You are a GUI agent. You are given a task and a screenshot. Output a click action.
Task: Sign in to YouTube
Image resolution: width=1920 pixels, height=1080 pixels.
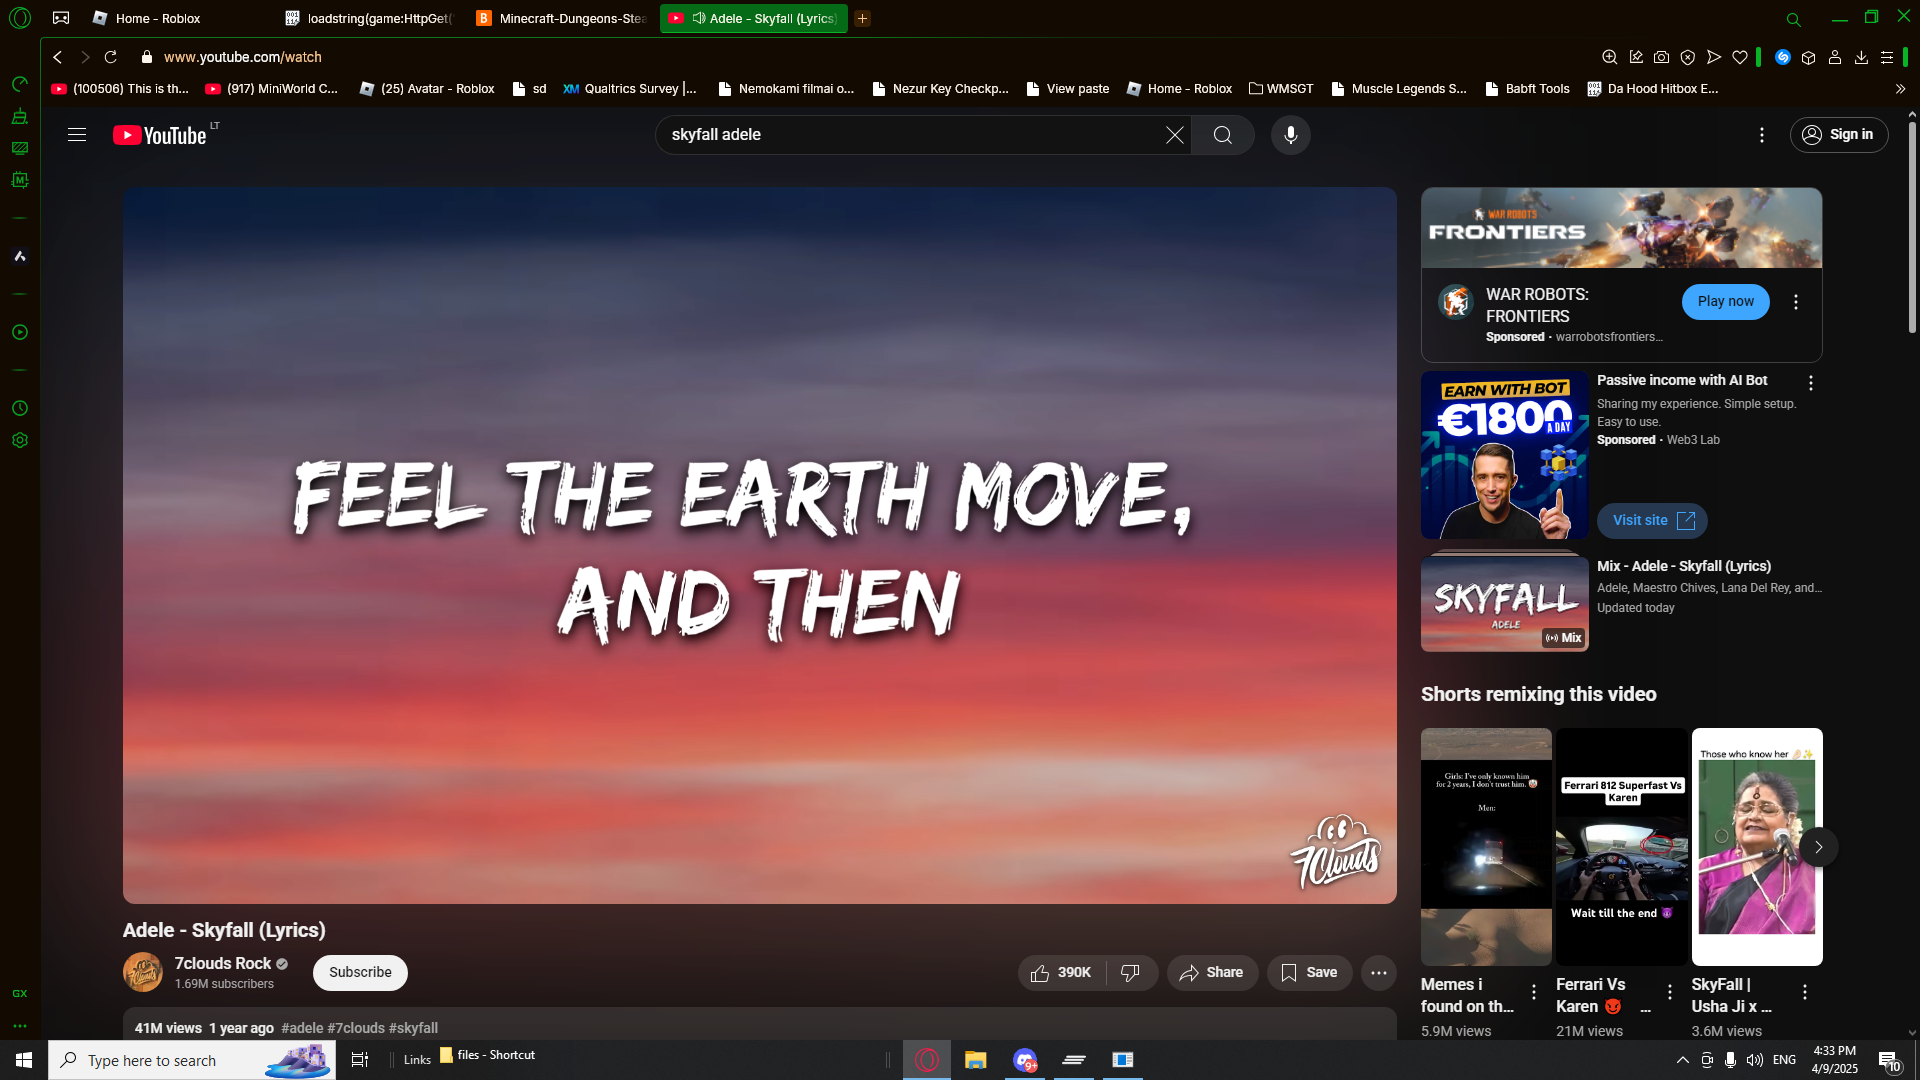1839,135
